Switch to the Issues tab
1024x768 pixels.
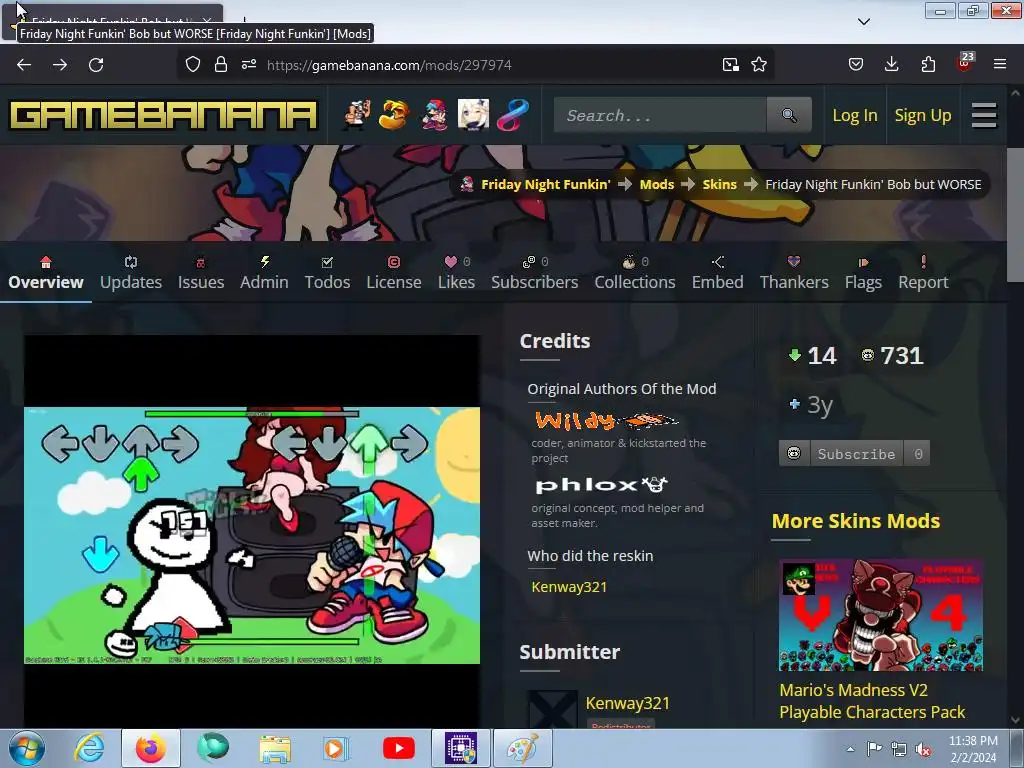tap(200, 273)
